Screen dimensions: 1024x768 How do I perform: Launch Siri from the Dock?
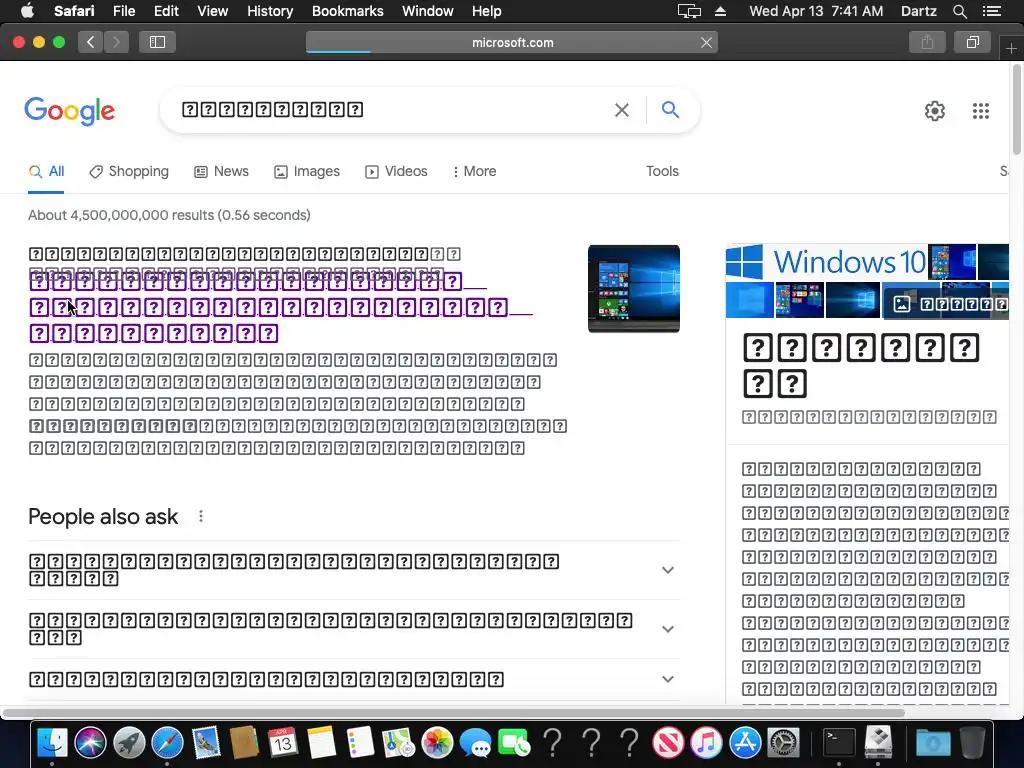tap(90, 743)
